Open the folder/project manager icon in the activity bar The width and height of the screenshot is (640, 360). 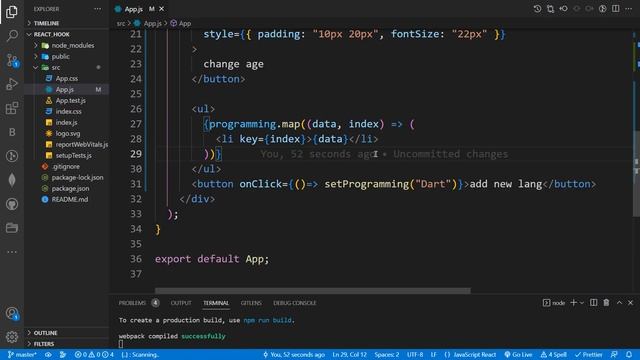(12, 228)
